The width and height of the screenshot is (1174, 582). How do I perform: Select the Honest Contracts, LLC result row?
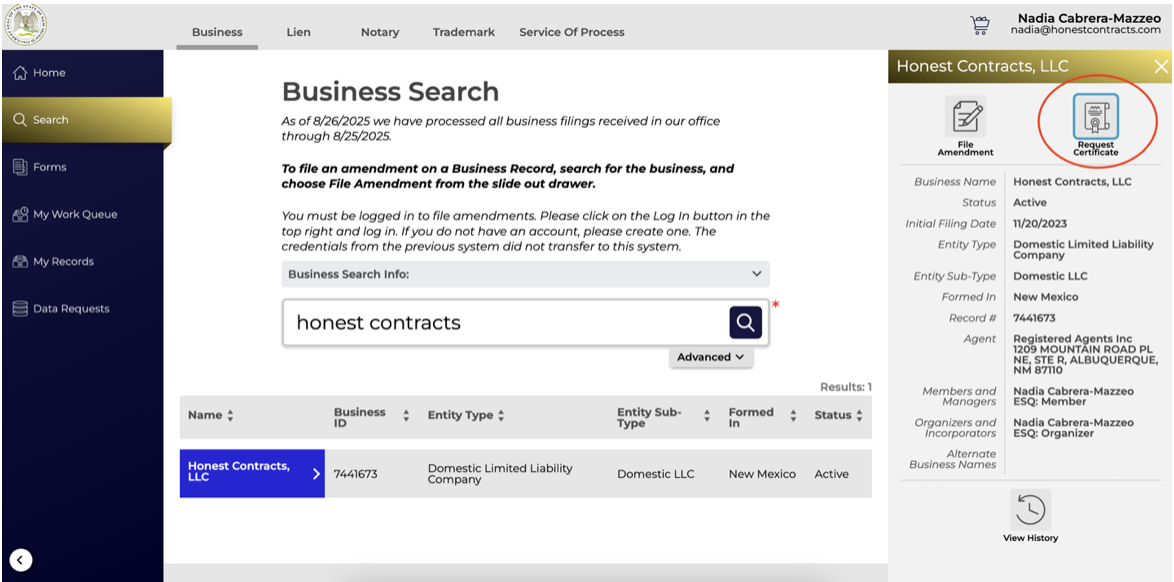(x=252, y=473)
